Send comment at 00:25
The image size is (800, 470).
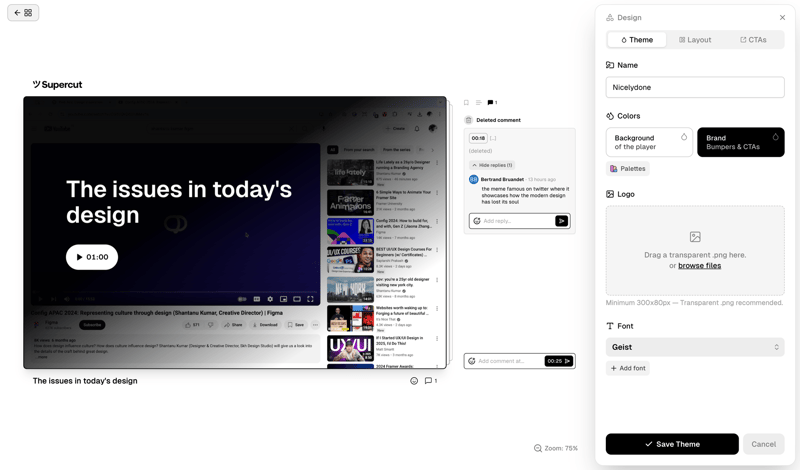559,361
